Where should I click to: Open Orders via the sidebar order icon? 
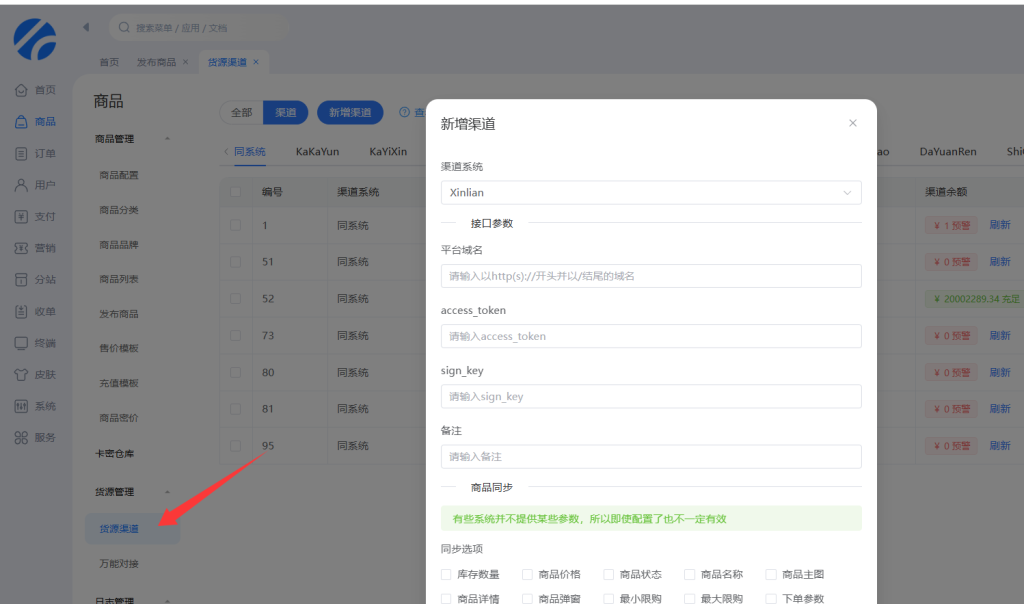click(x=21, y=154)
